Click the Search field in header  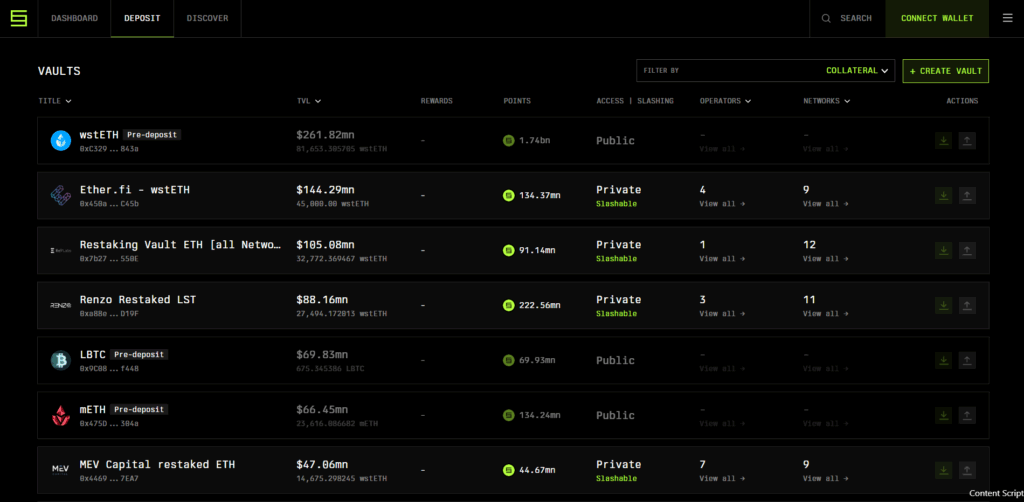click(x=848, y=18)
